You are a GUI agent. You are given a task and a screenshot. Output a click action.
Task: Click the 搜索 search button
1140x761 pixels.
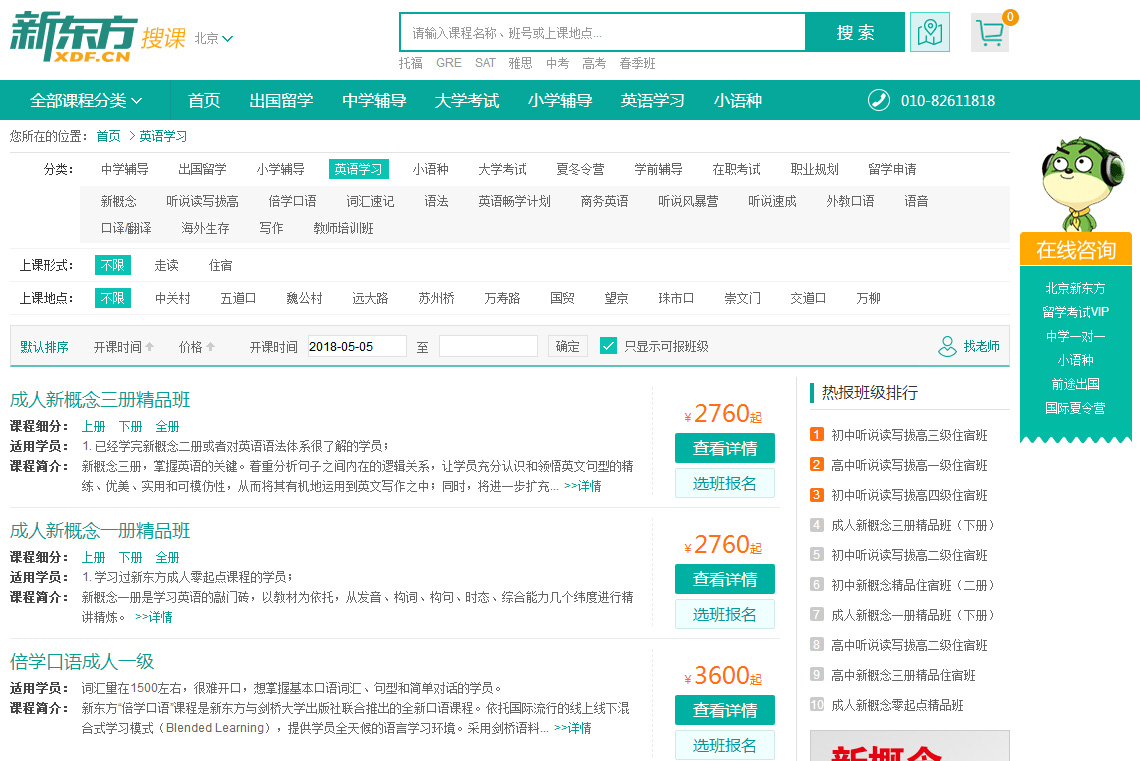coord(855,32)
